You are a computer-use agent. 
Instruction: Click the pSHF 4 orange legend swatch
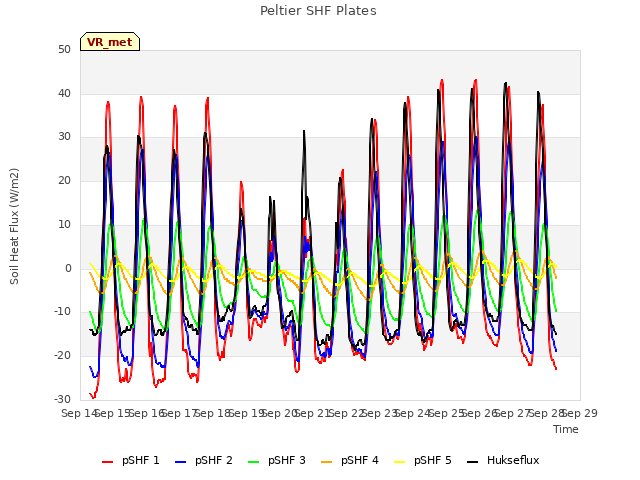327,462
